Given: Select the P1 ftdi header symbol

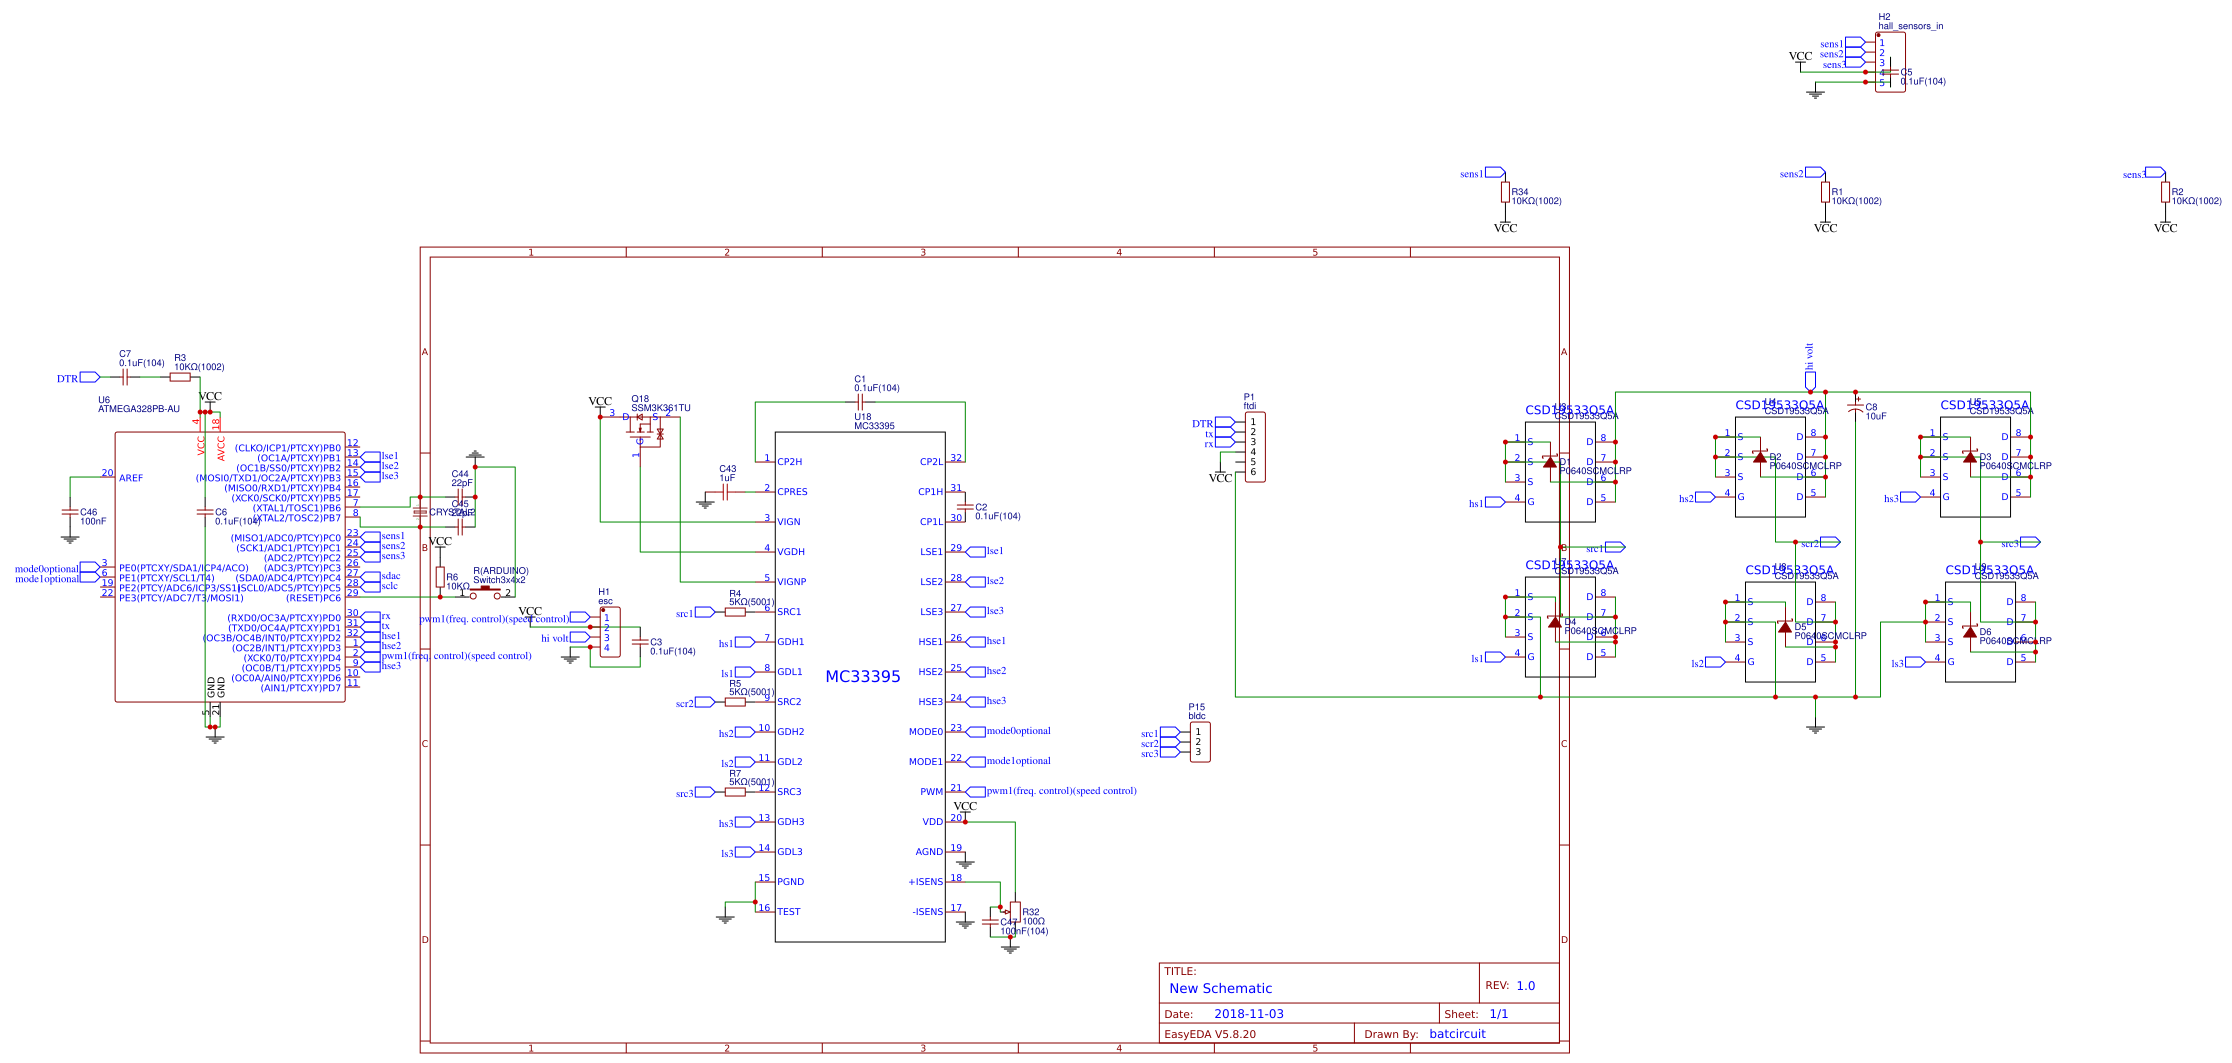Looking at the screenshot, I should point(1253,445).
